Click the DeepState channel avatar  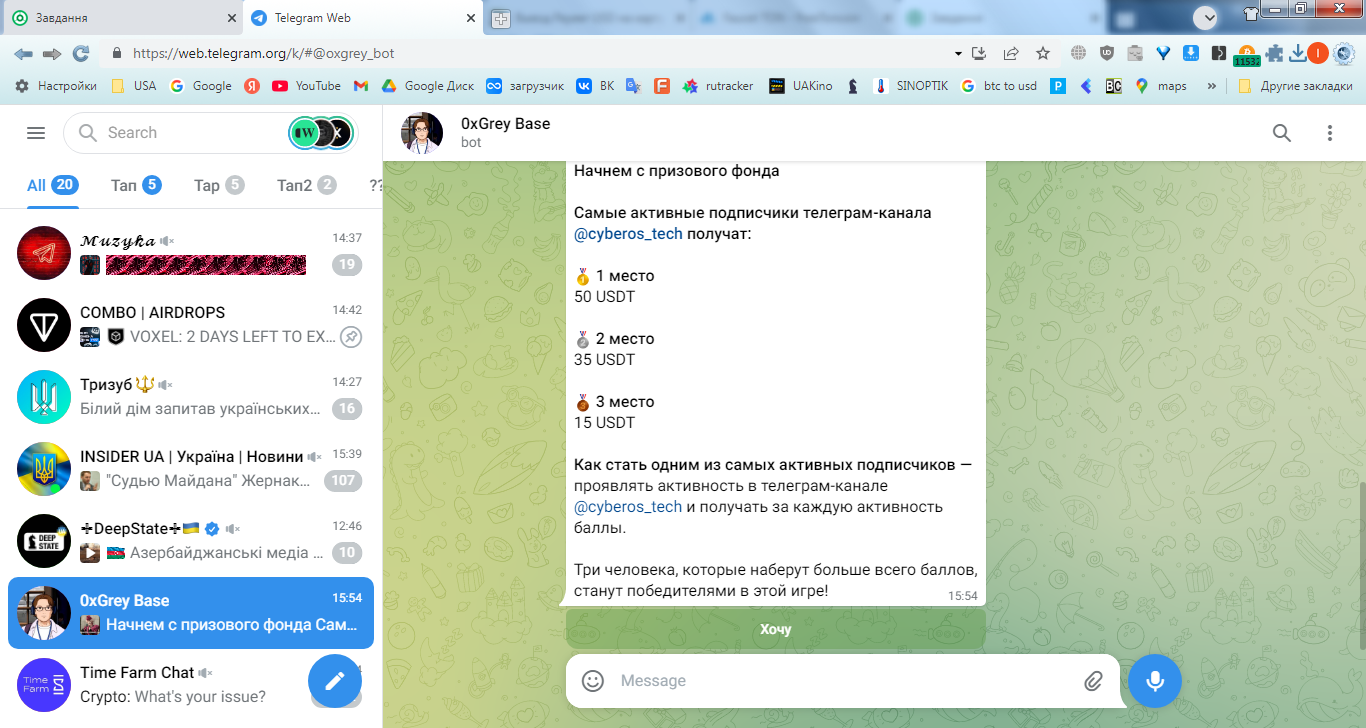click(44, 540)
